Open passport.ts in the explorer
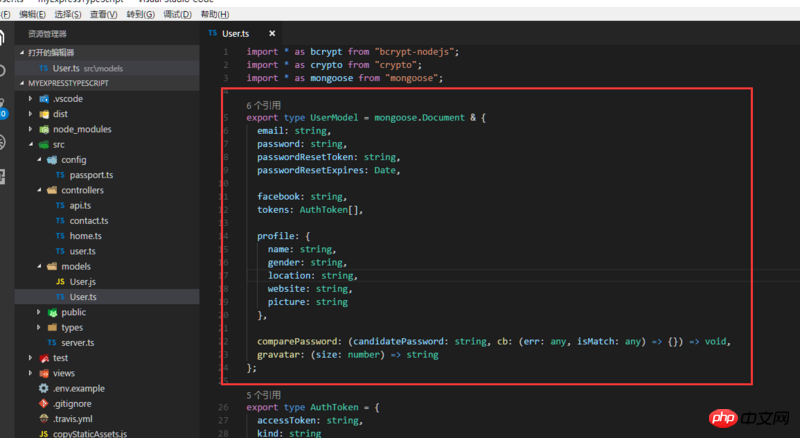This screenshot has height=438, width=800. pyautogui.click(x=91, y=175)
